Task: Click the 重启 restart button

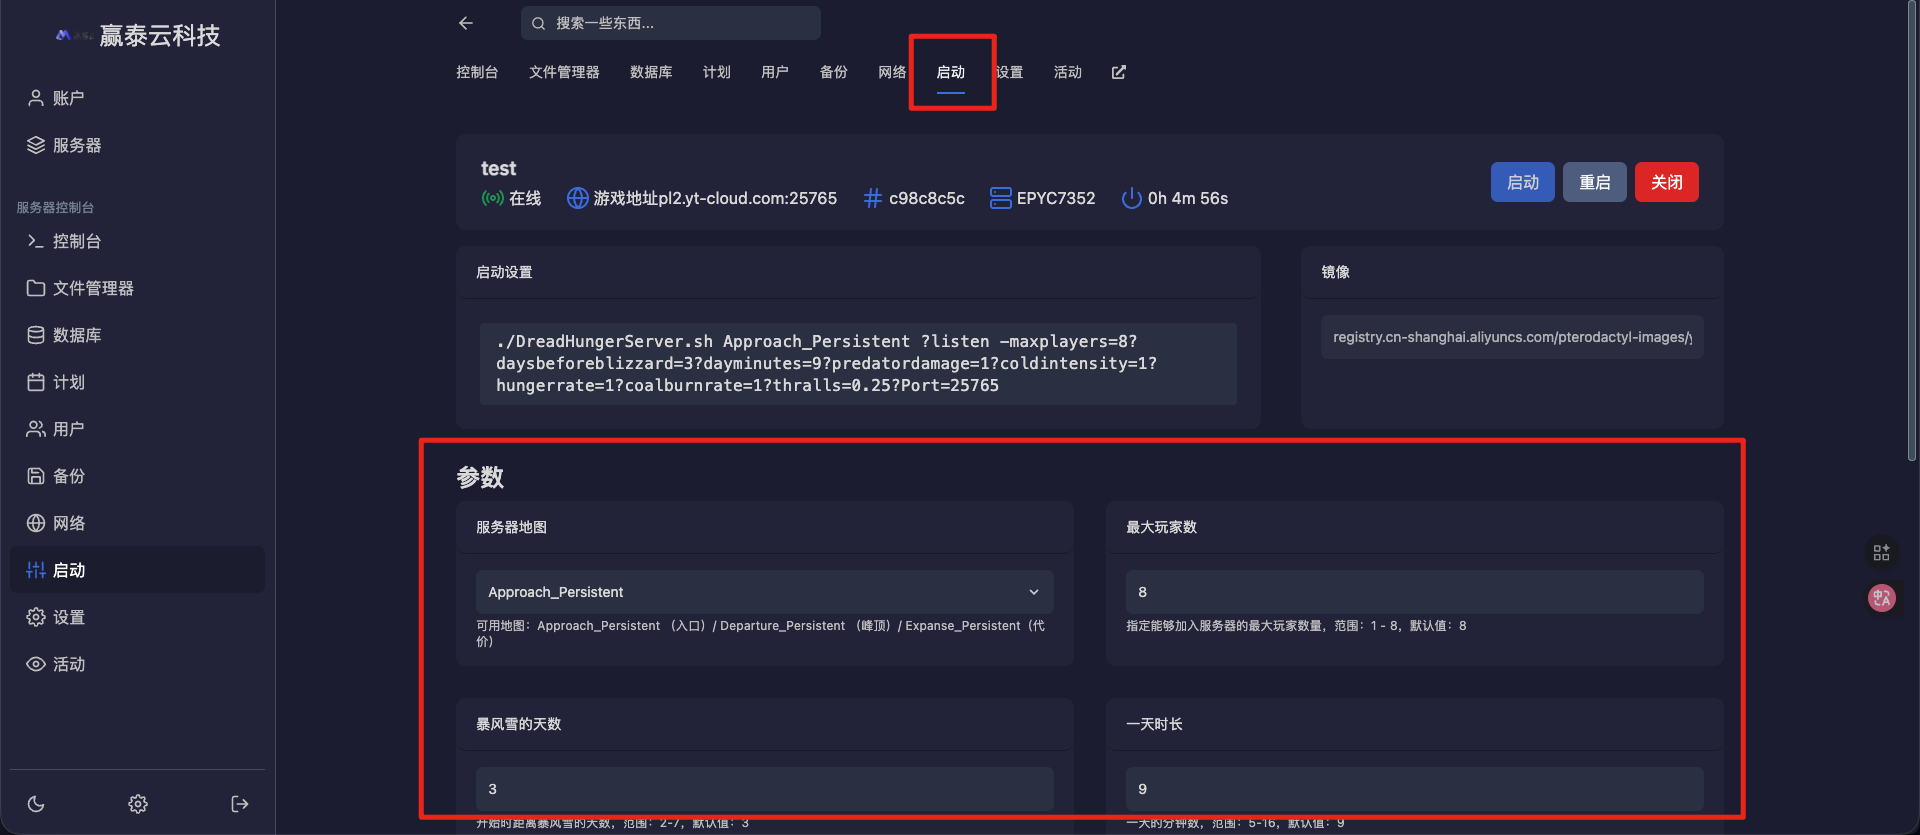Action: 1594,182
